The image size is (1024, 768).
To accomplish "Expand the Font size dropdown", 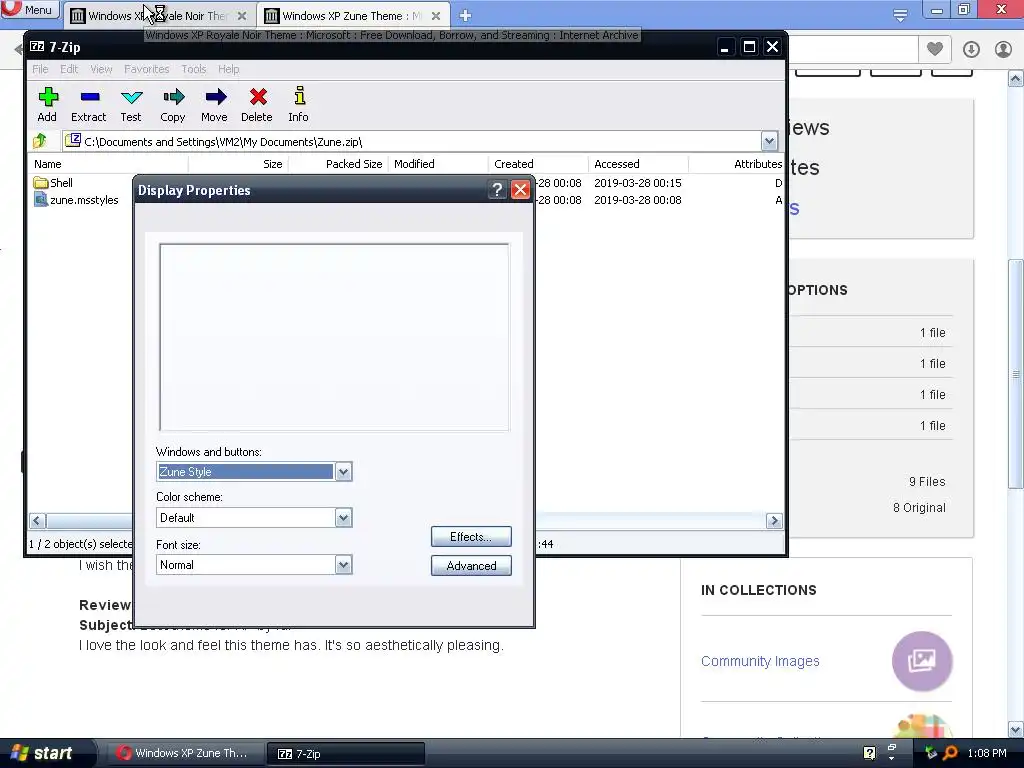I will (344, 565).
